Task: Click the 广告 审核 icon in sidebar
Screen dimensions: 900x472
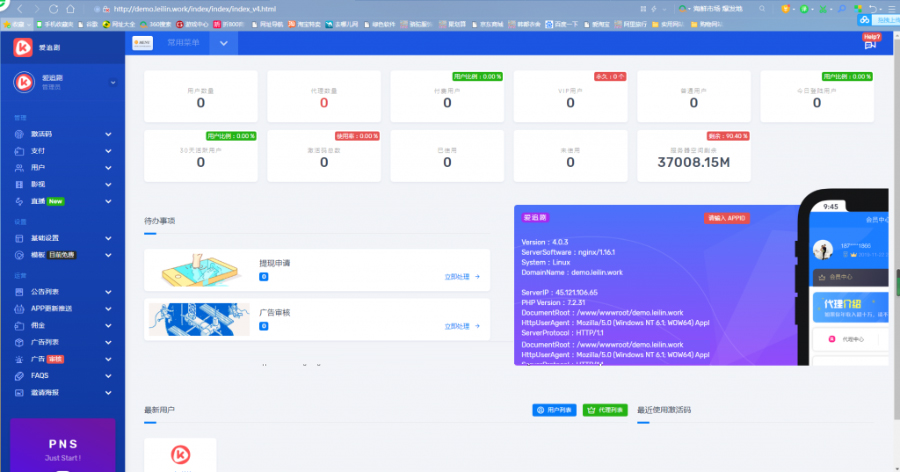Action: click(x=19, y=359)
